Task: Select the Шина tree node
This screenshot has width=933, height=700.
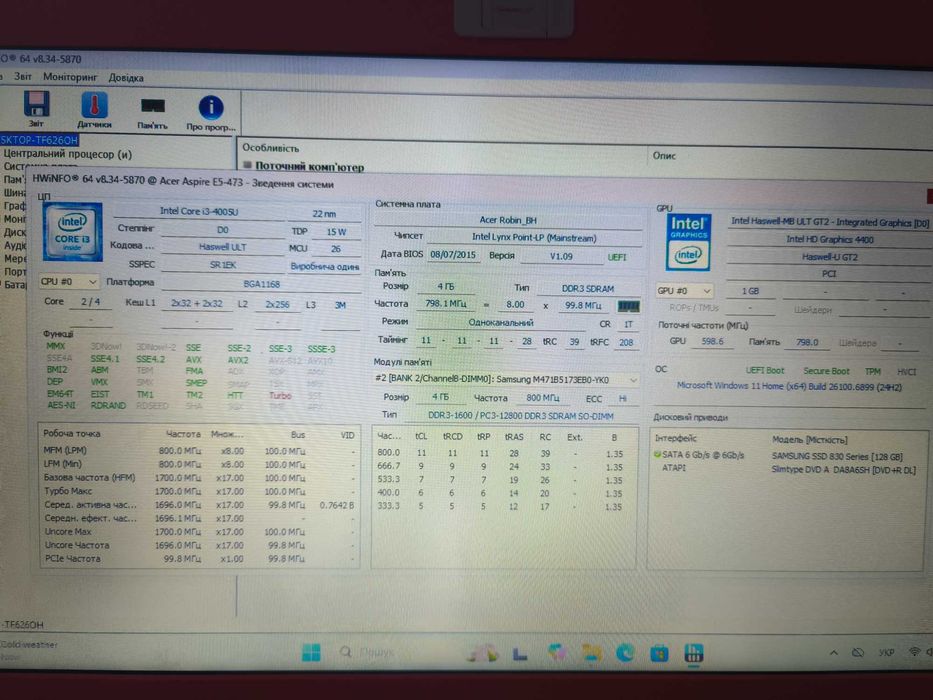Action: pyautogui.click(x=15, y=192)
